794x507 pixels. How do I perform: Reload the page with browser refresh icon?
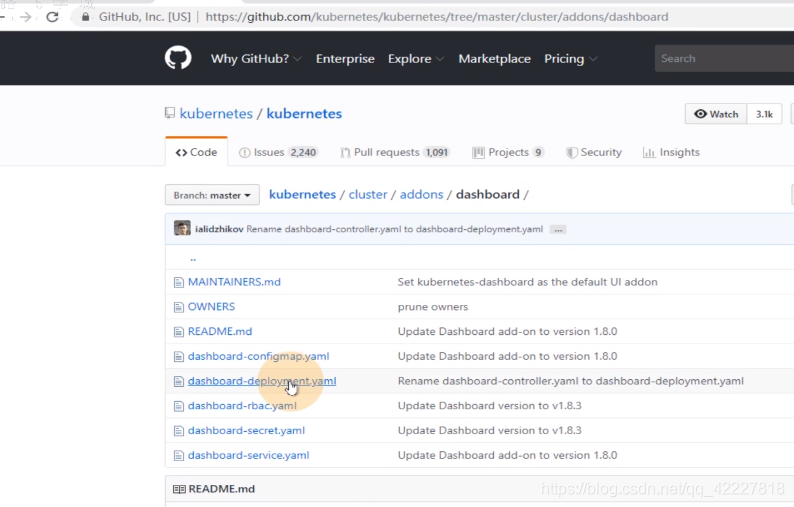coord(52,17)
